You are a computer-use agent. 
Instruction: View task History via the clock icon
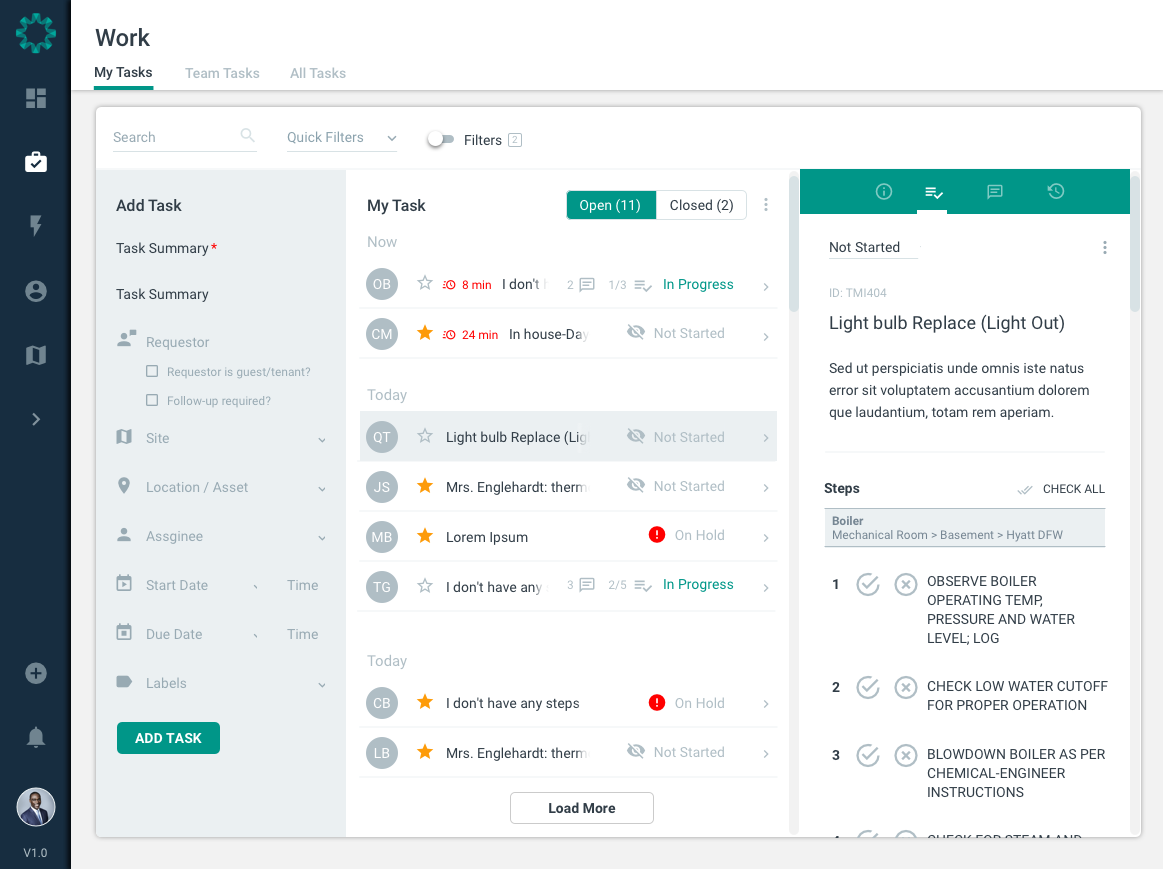click(x=1055, y=191)
